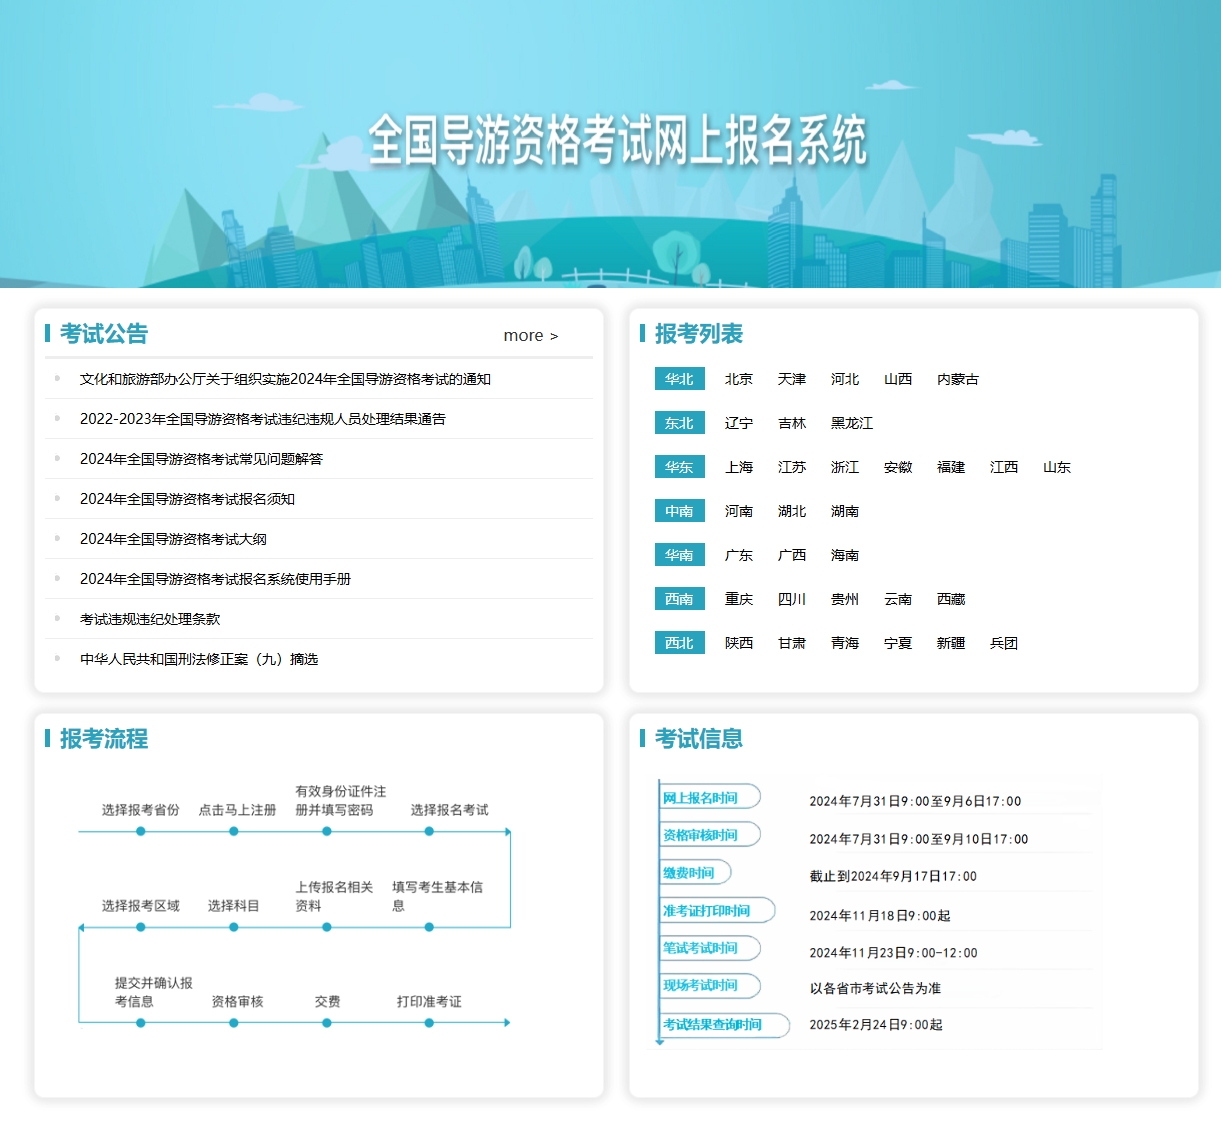Open 报名系统使用手册 announcement
The image size is (1221, 1123).
click(x=215, y=579)
